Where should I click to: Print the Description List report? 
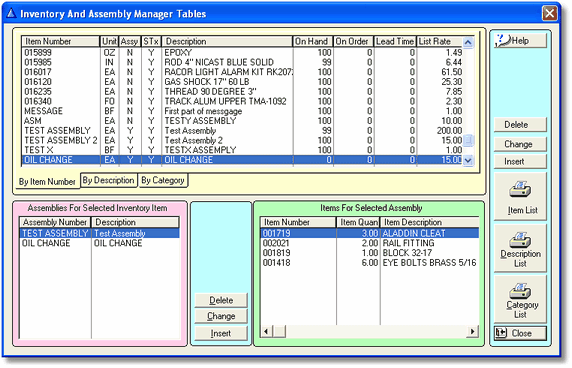[520, 248]
